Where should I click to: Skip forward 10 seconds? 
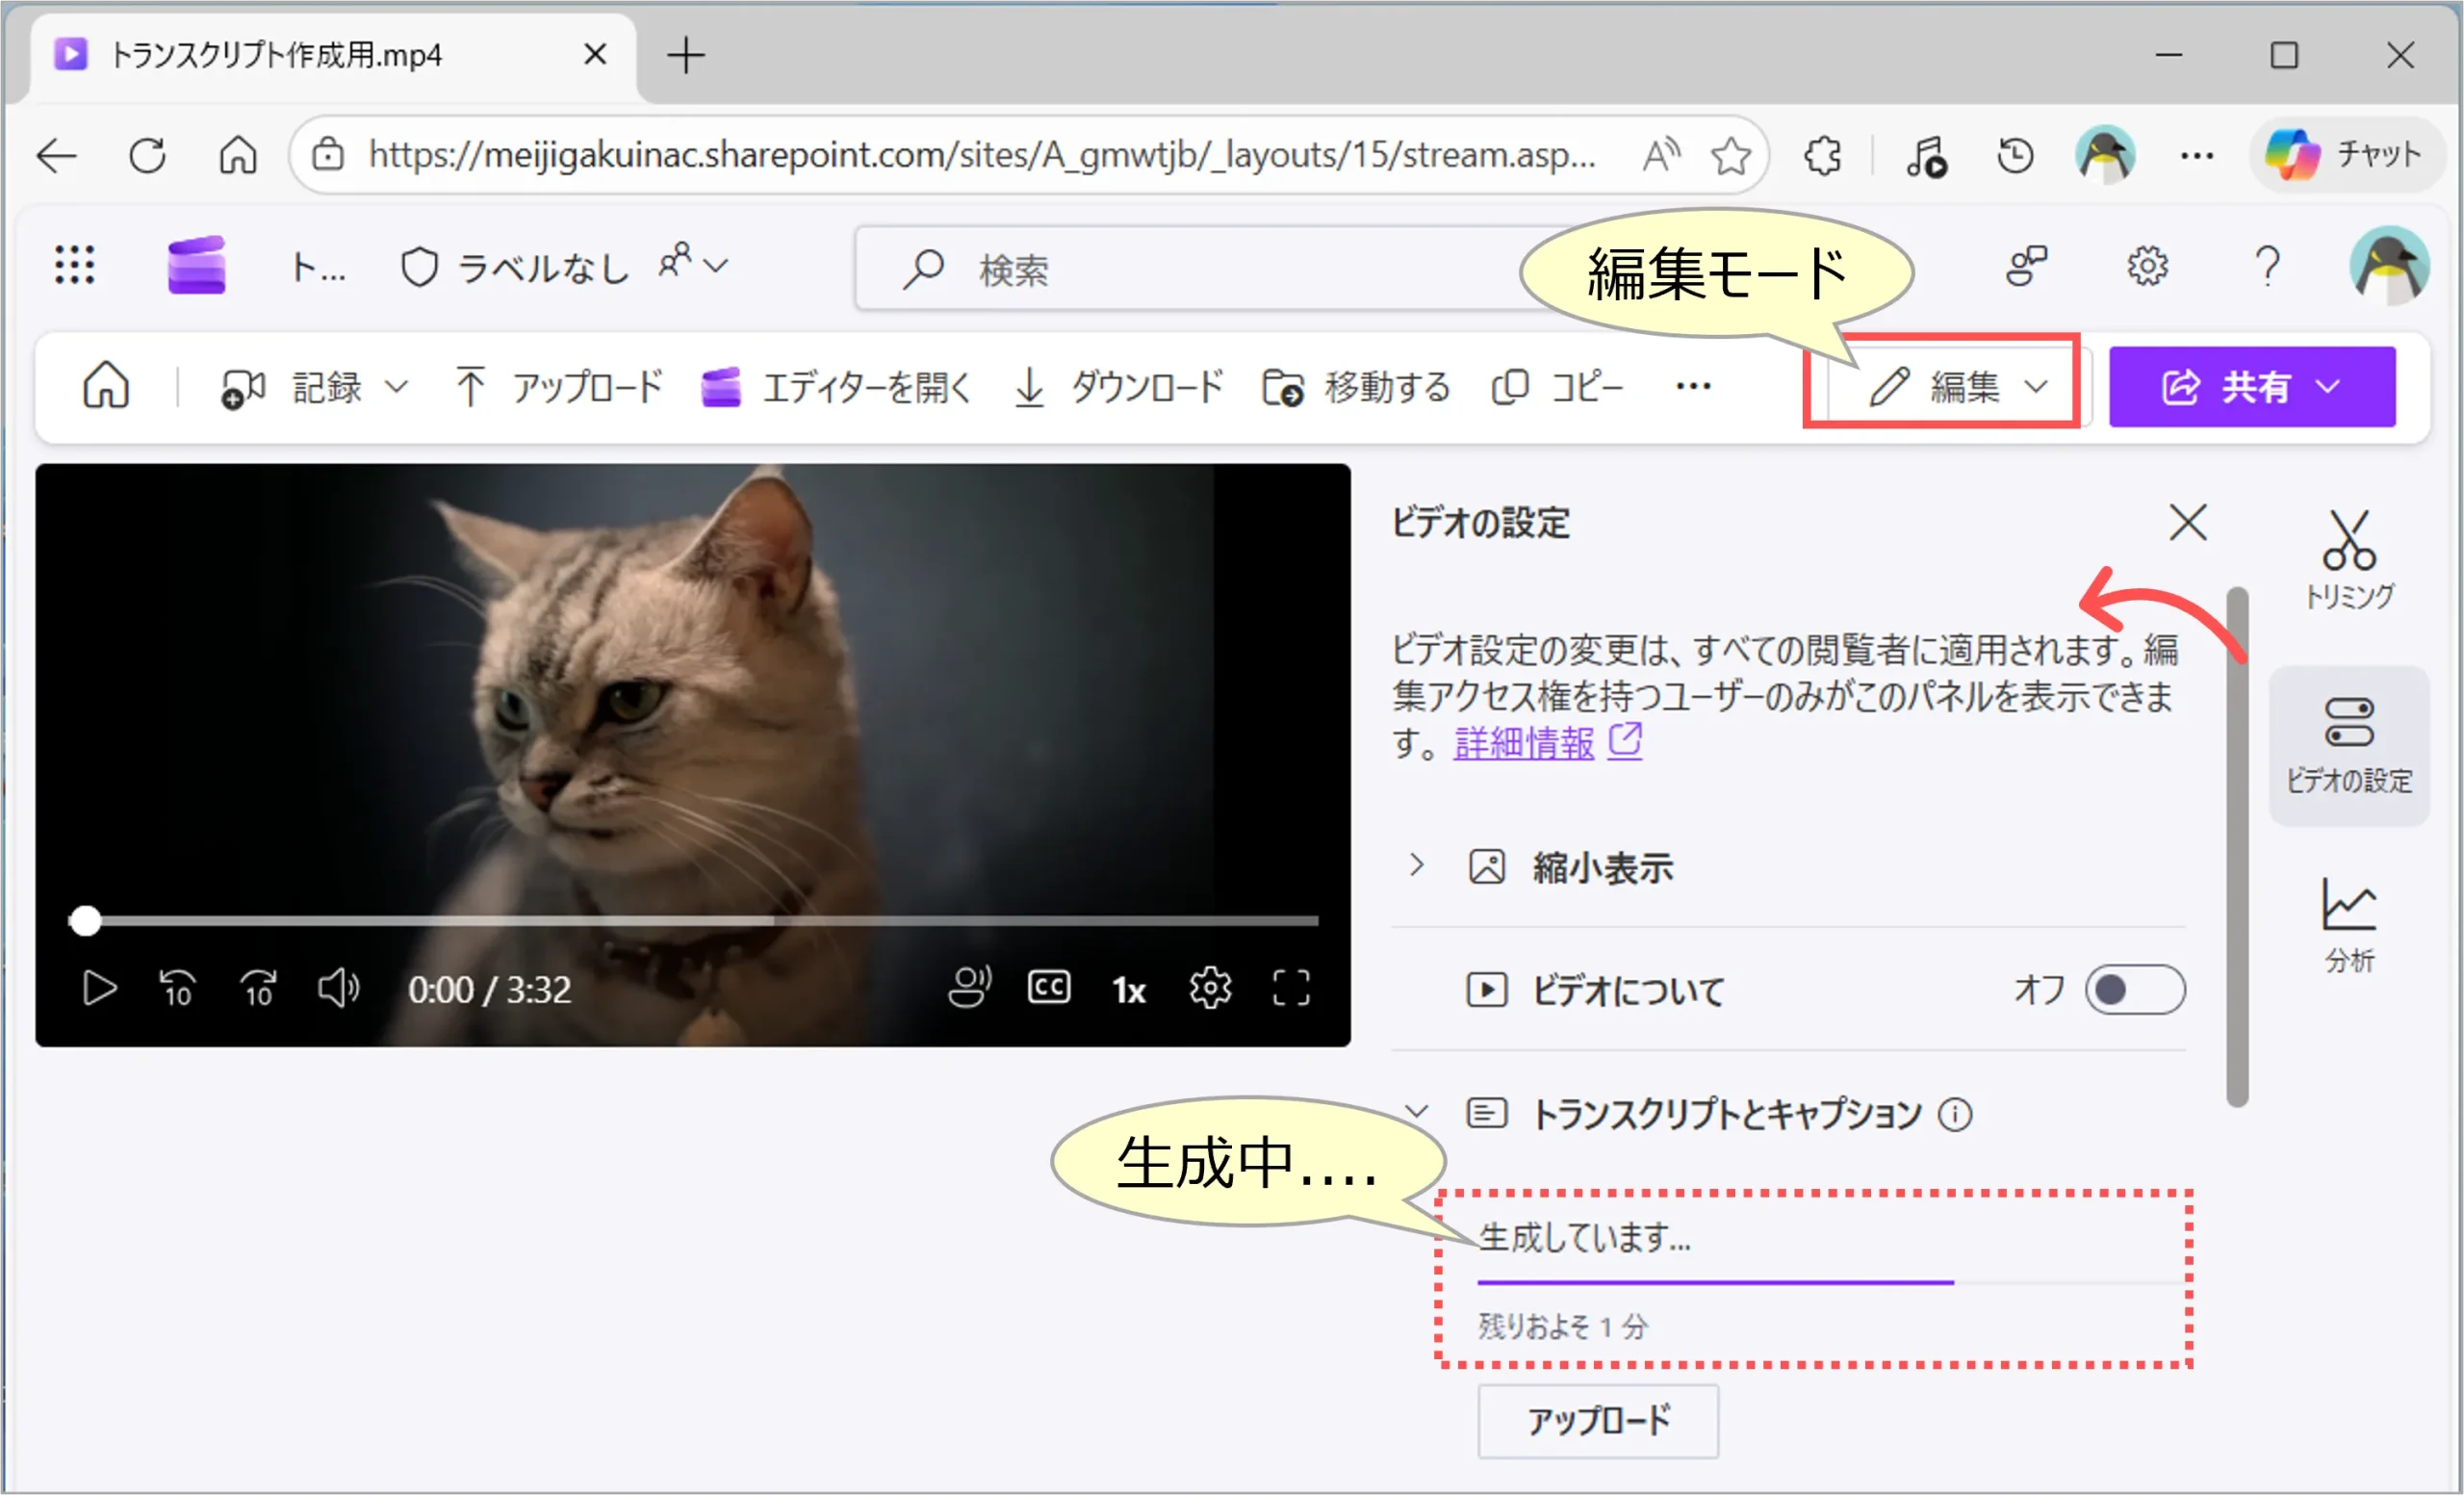(259, 988)
